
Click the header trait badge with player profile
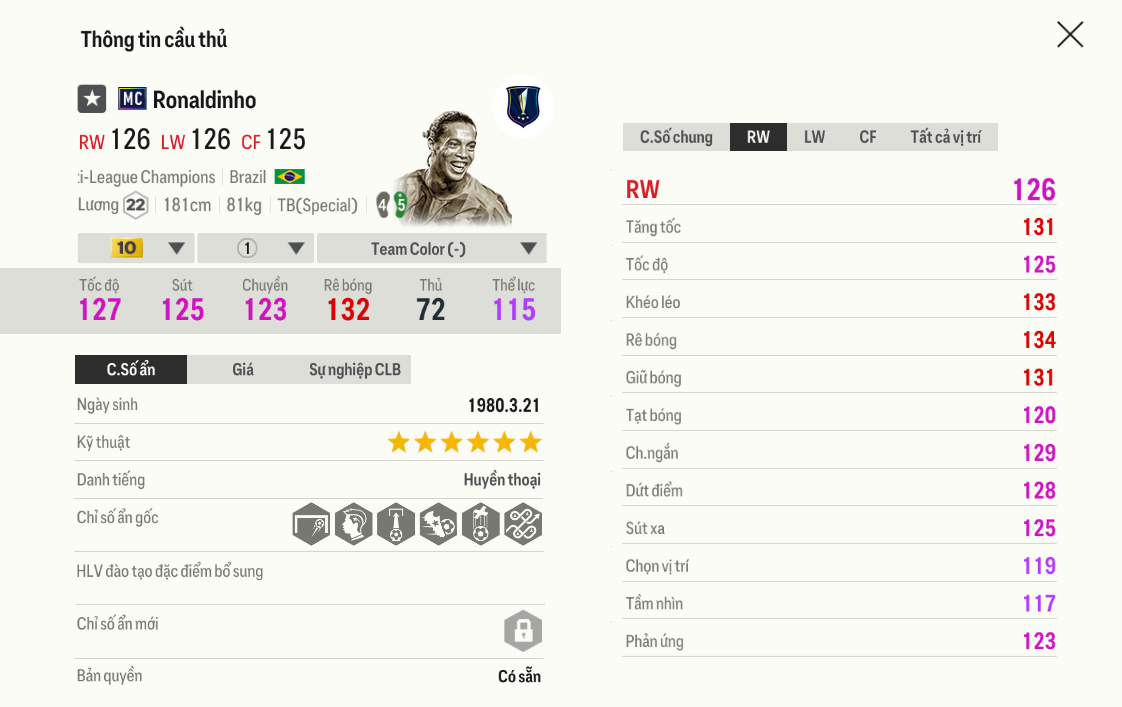pos(354,523)
